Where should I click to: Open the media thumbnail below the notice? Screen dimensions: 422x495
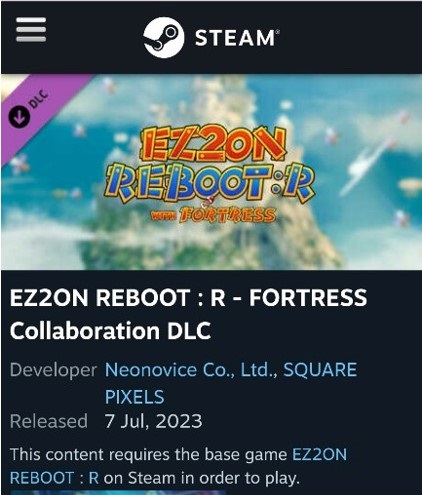(118, 492)
